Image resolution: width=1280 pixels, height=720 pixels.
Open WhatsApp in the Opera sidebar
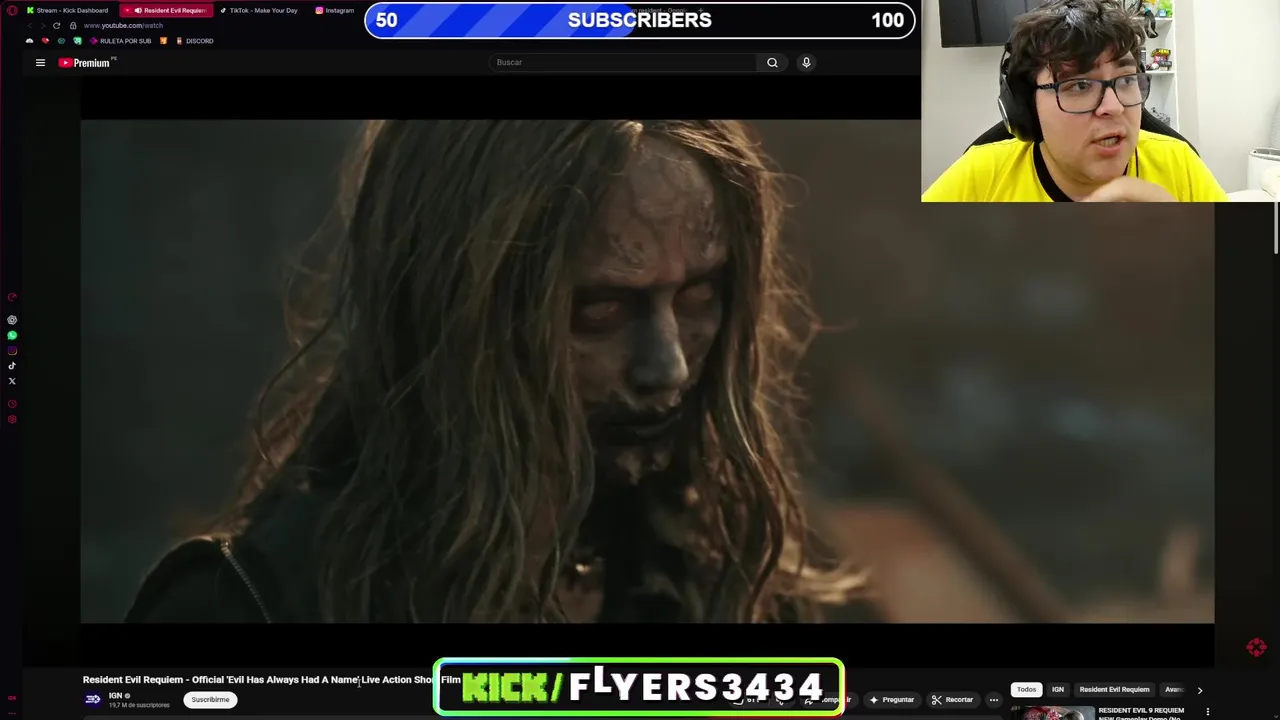coord(12,336)
